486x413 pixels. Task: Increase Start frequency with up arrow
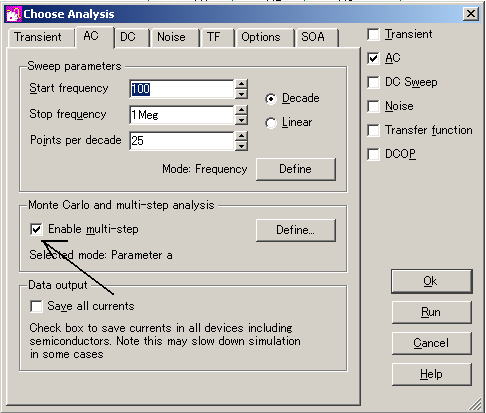click(x=241, y=84)
